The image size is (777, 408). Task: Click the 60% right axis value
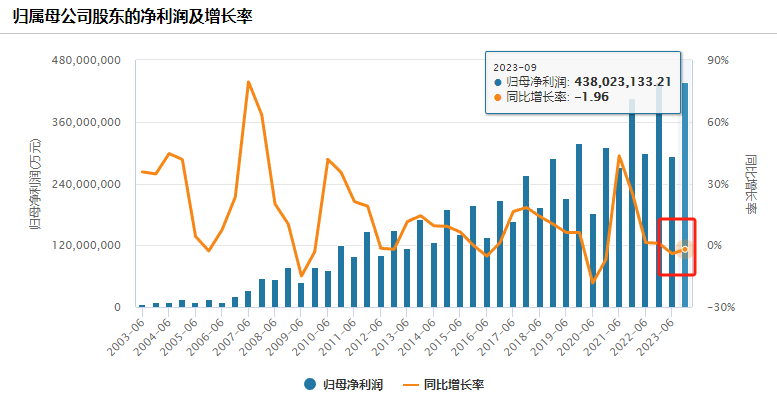tap(718, 122)
